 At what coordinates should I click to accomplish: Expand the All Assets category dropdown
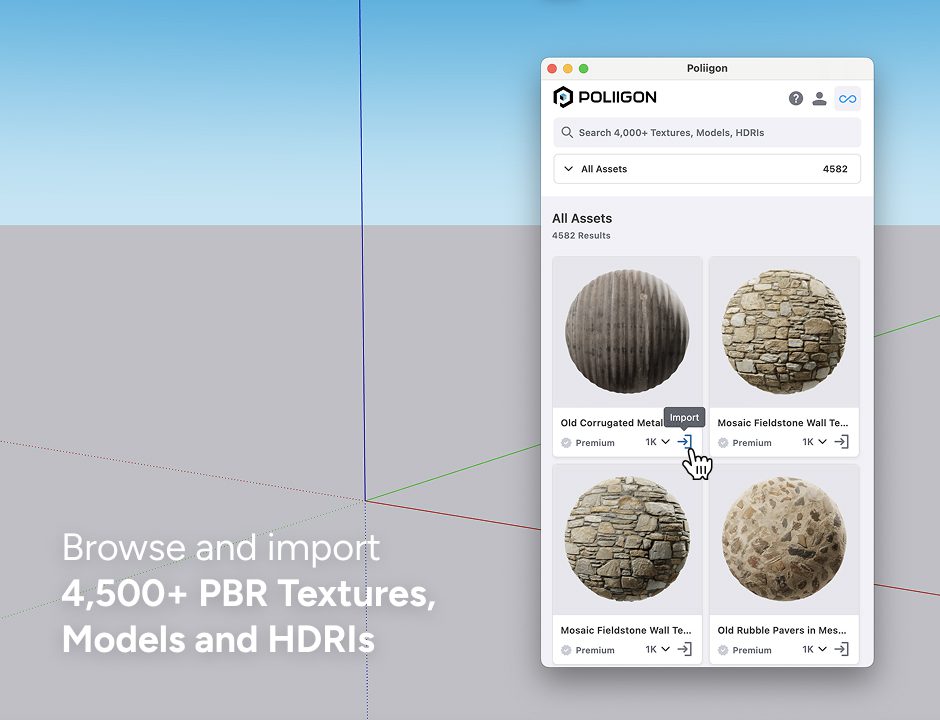707,169
